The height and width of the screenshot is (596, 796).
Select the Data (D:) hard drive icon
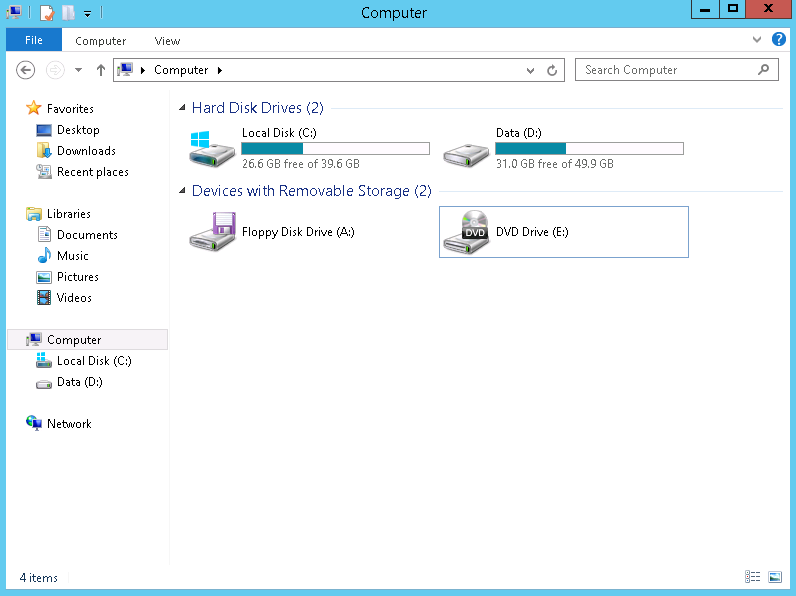point(466,148)
